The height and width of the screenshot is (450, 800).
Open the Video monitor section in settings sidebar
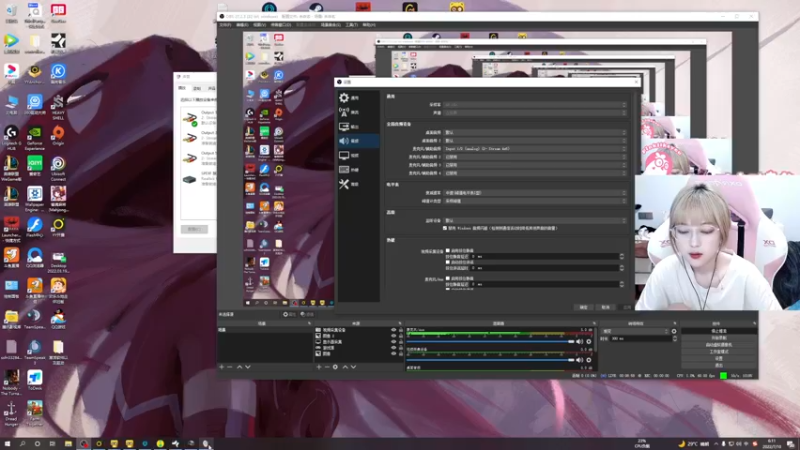[358, 155]
